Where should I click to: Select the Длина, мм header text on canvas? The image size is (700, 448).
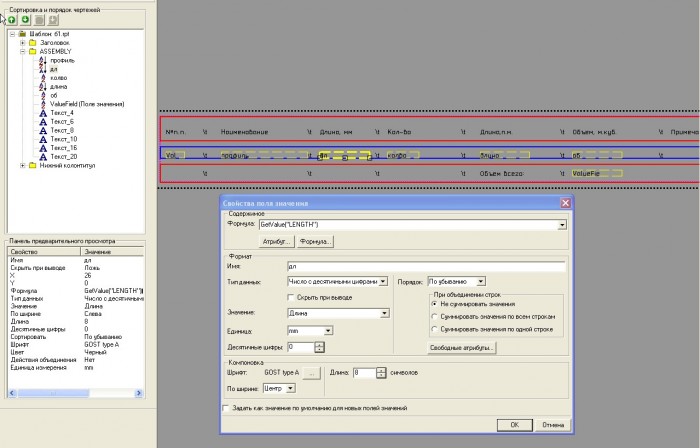[336, 132]
